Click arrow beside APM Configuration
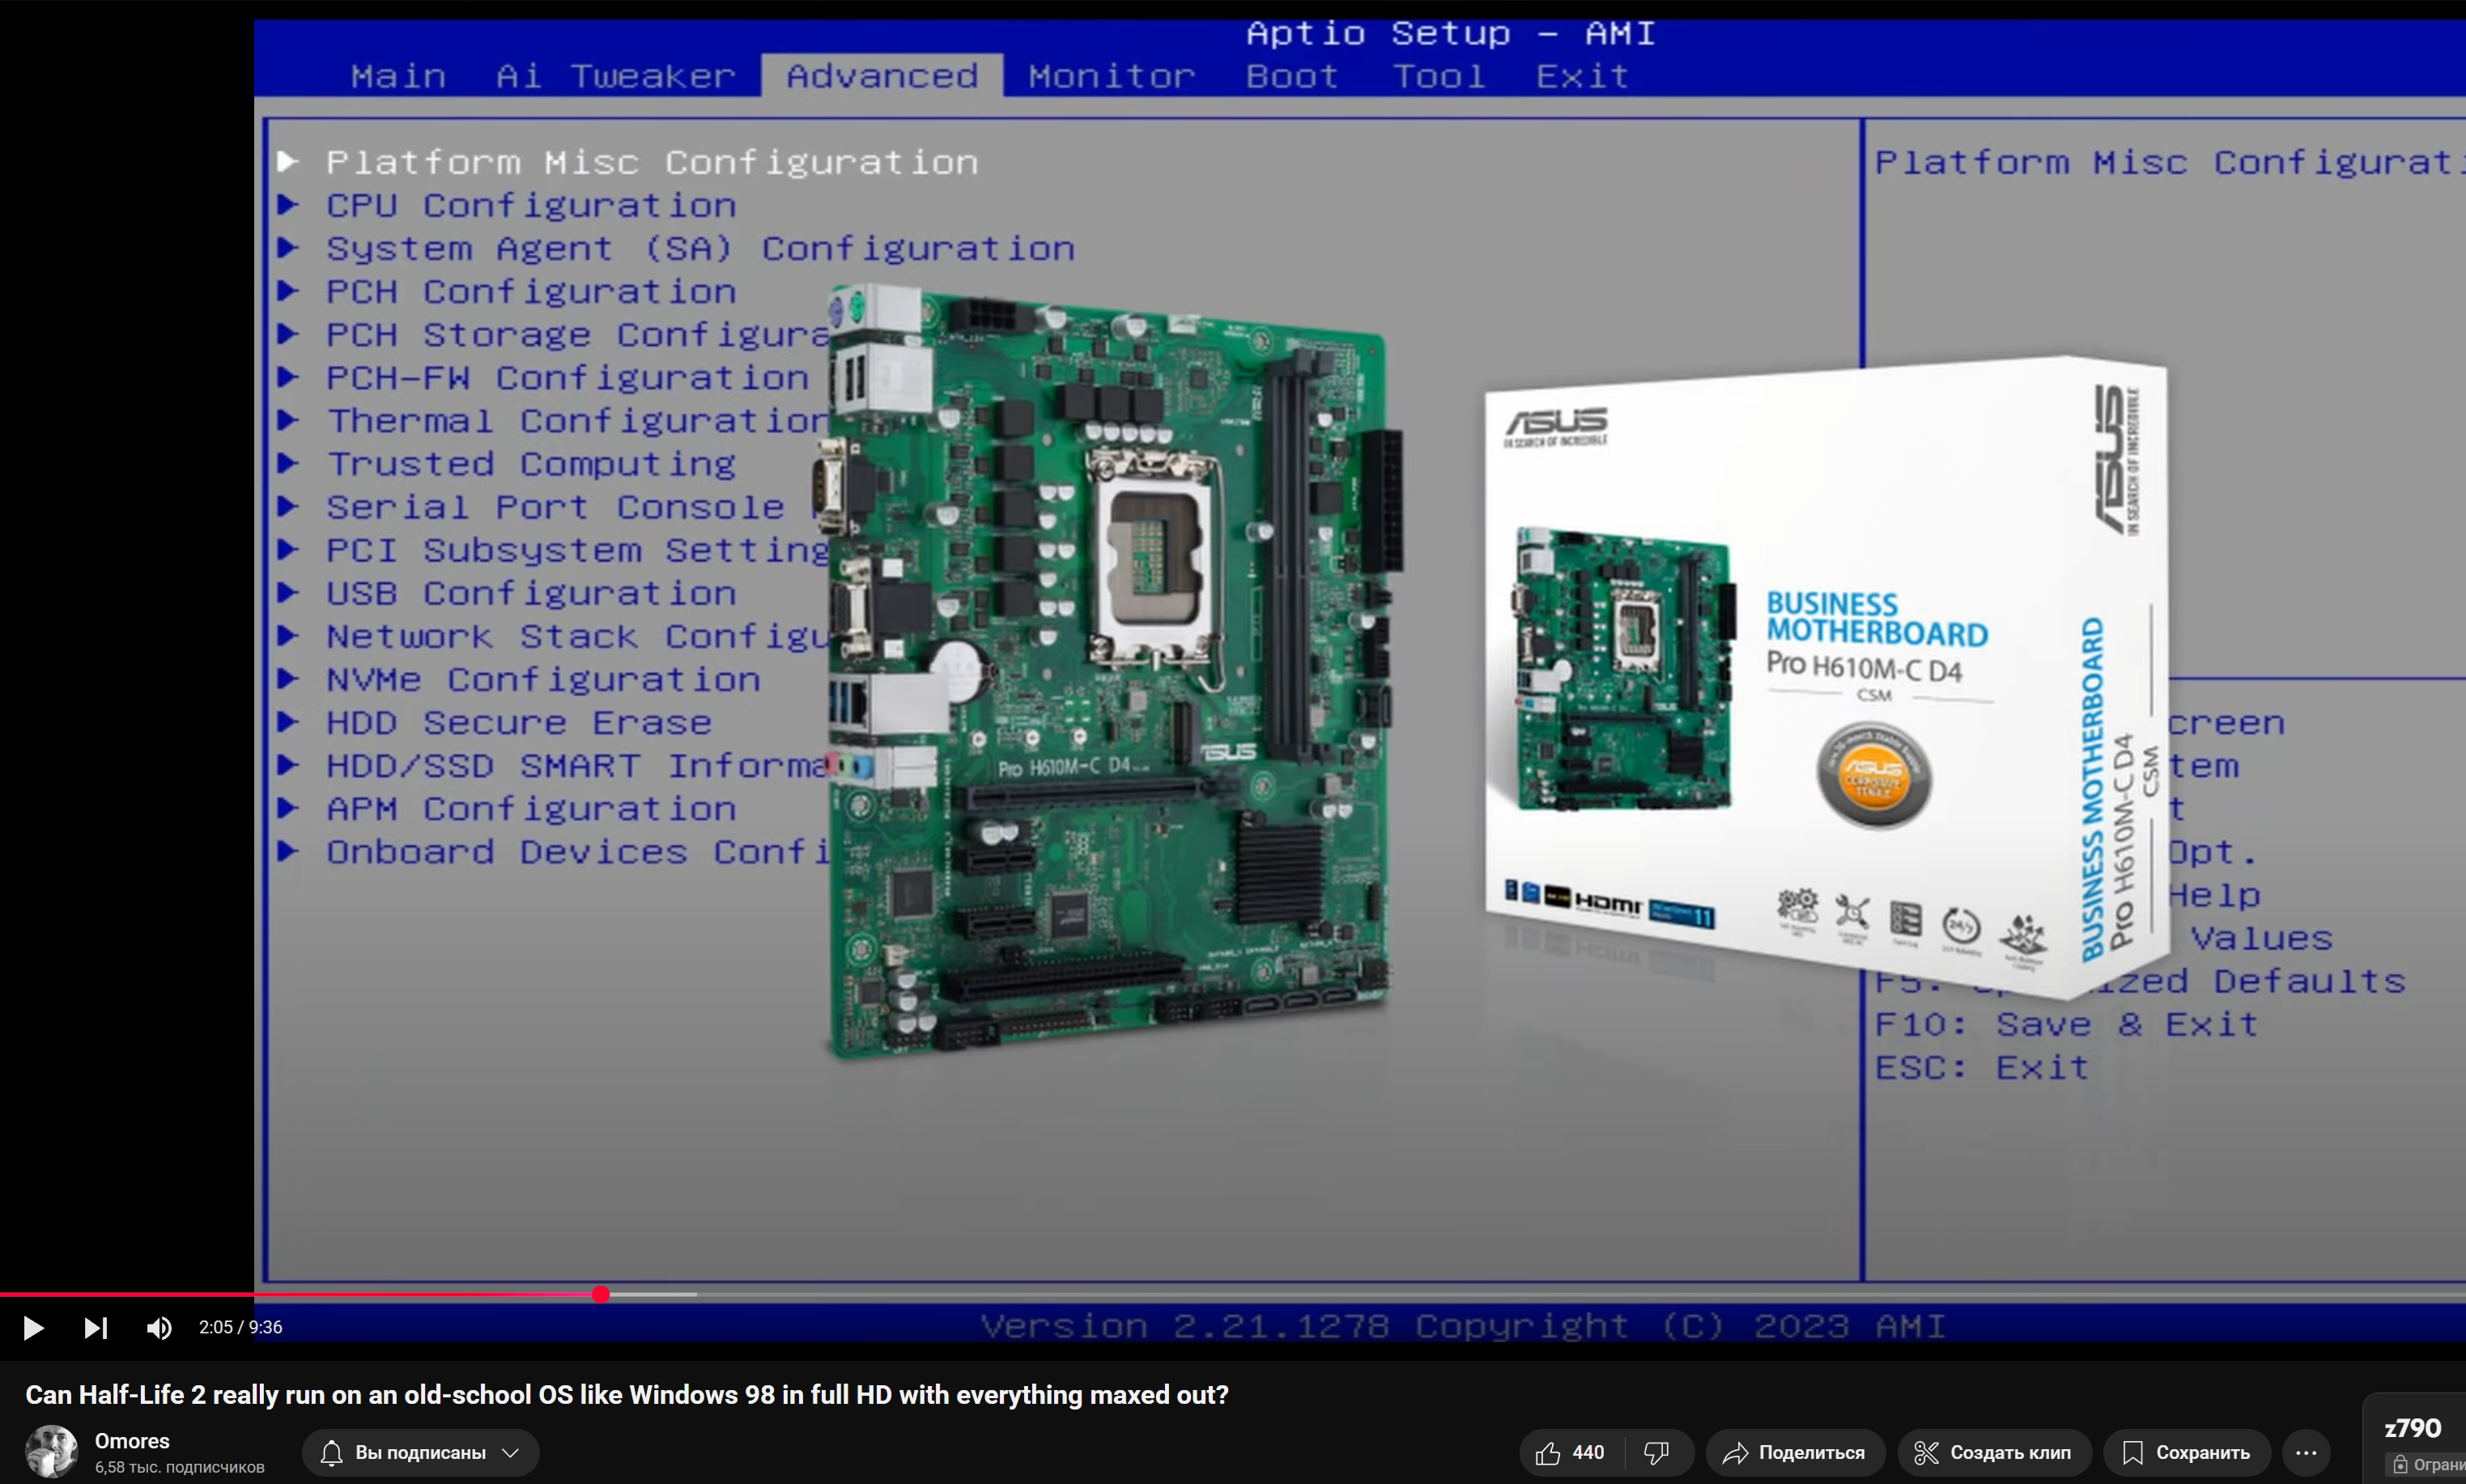This screenshot has width=2466, height=1484. pos(288,806)
